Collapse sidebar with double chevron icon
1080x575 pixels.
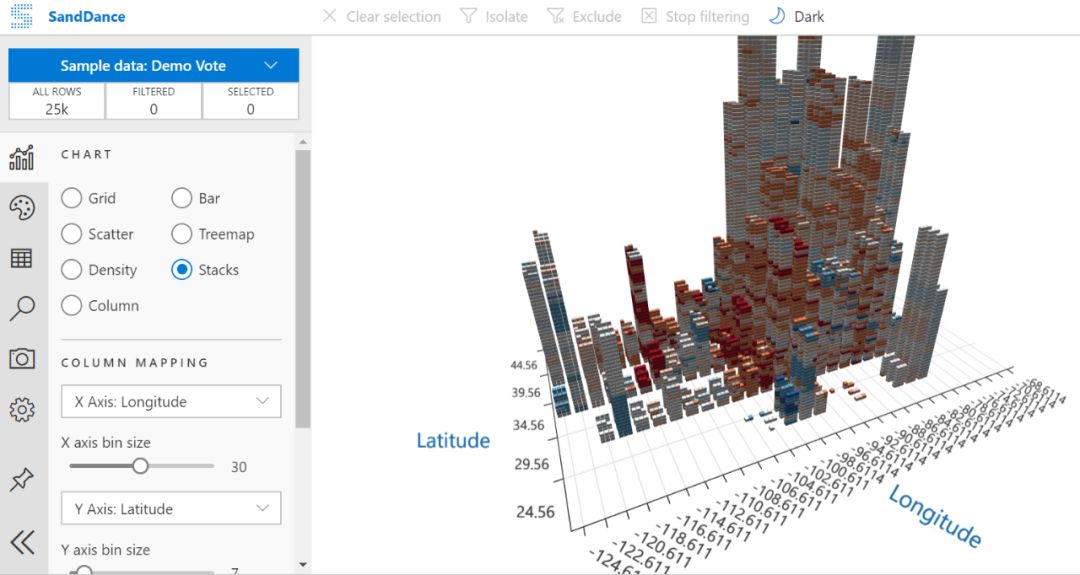[22, 543]
